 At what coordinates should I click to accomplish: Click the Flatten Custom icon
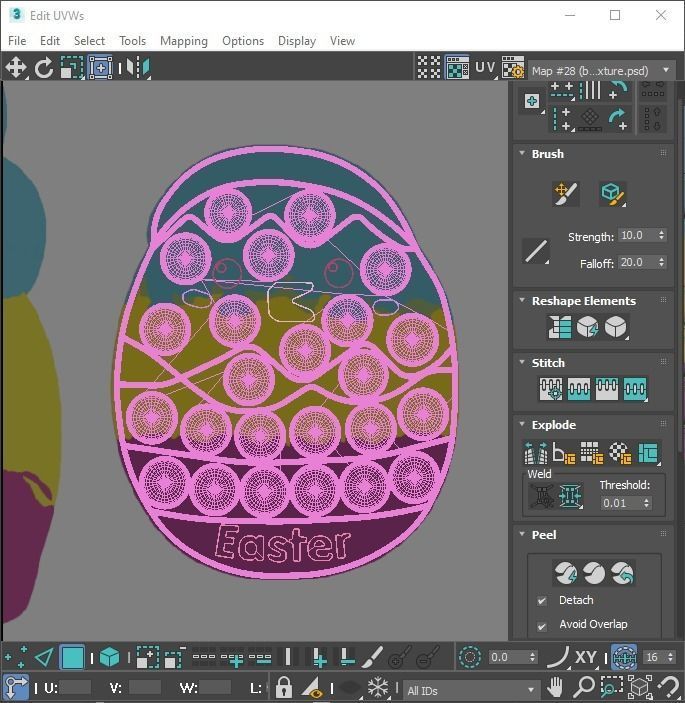point(648,453)
